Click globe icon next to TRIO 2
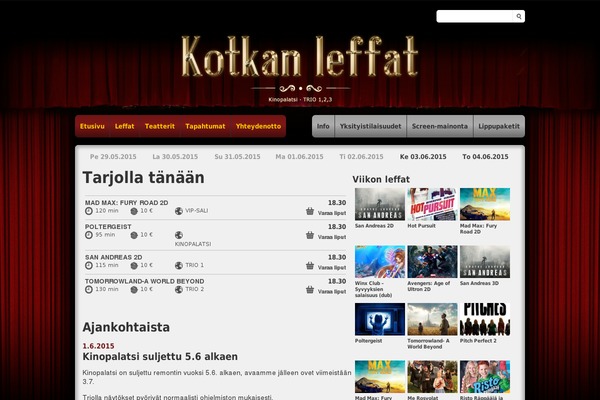Screen dimensions: 600x400 click(x=179, y=290)
